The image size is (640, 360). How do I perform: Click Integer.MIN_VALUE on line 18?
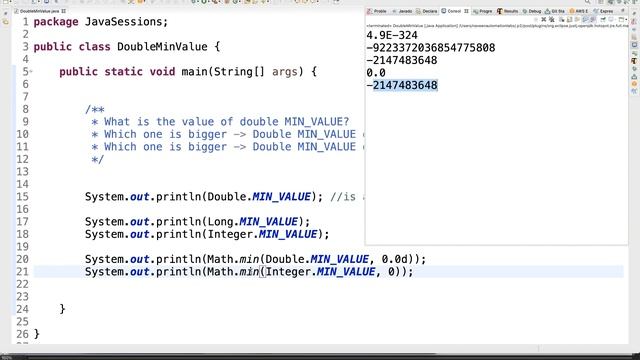[262, 234]
